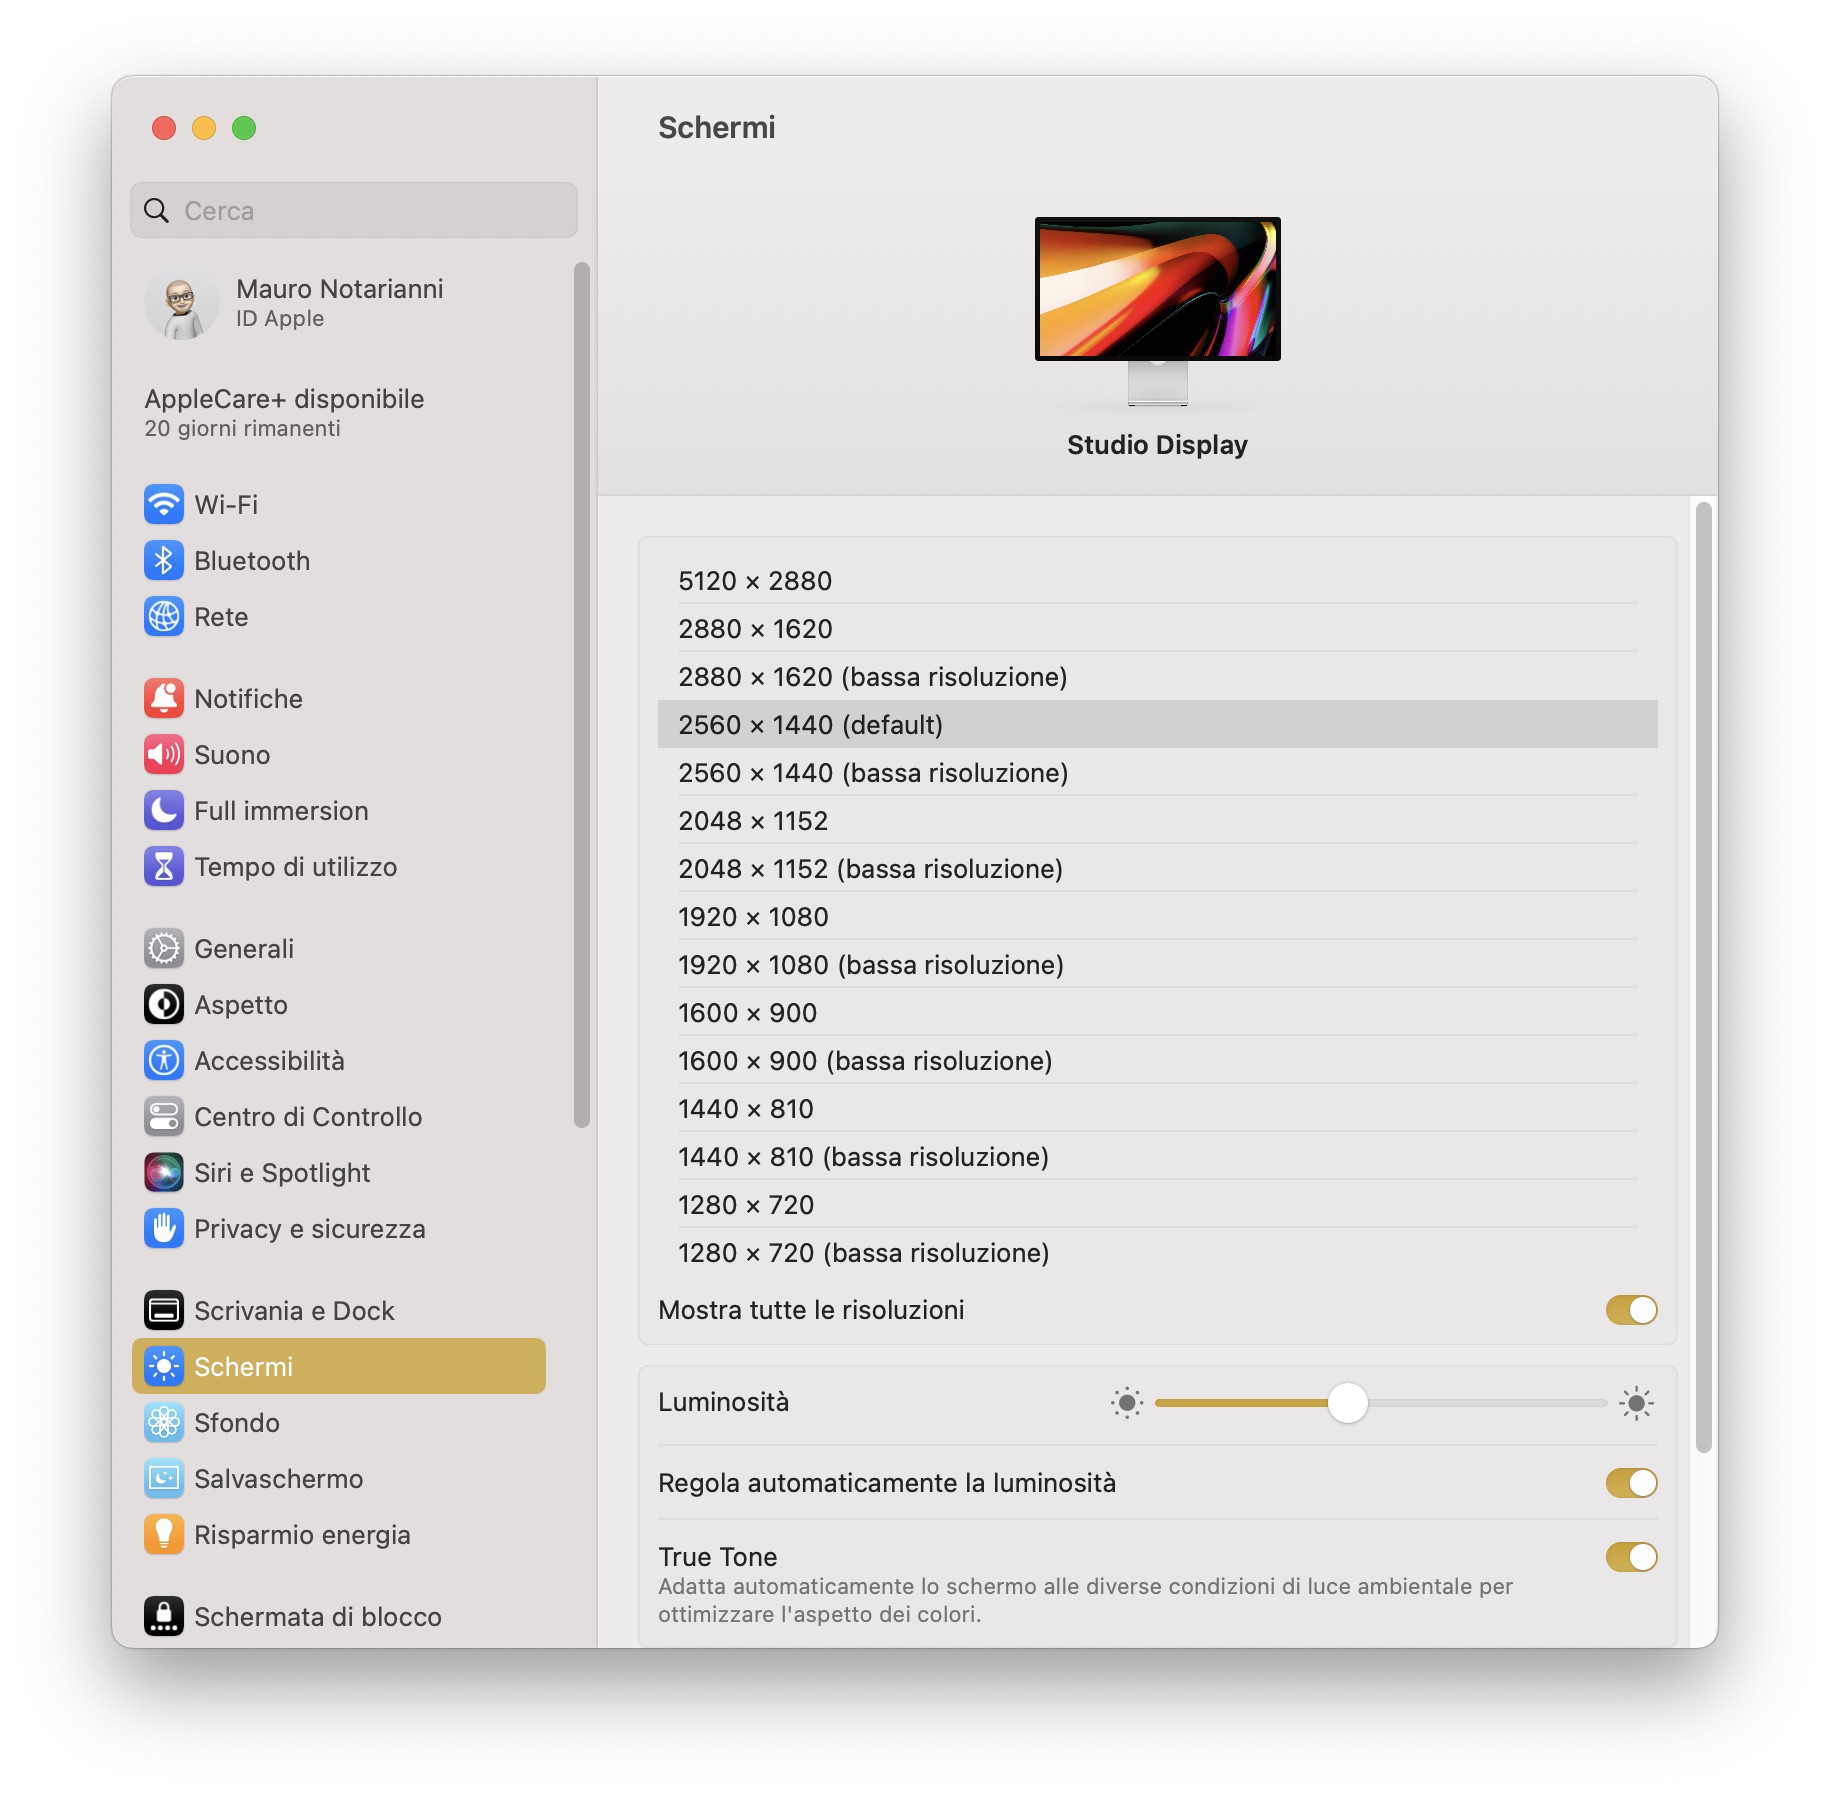Pick 1280 × 720 (bassa risoluzione)

click(1157, 1253)
